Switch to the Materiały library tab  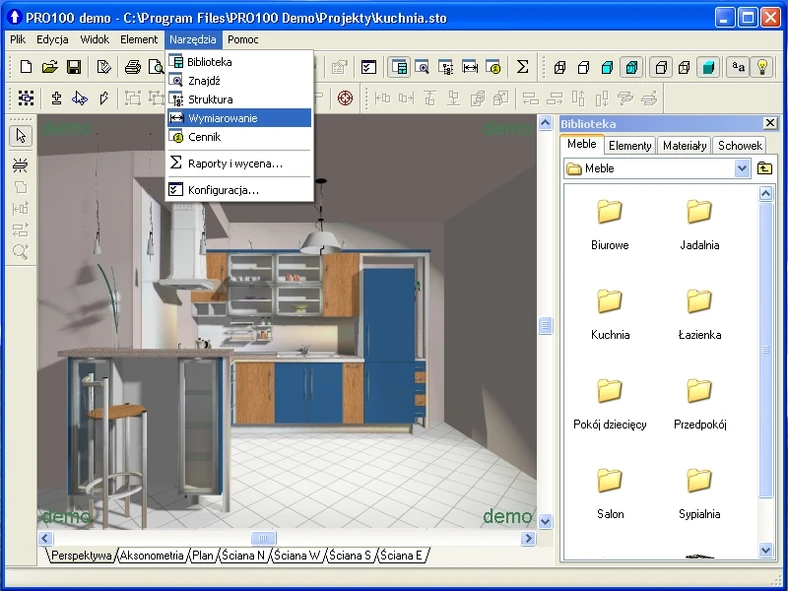[684, 145]
